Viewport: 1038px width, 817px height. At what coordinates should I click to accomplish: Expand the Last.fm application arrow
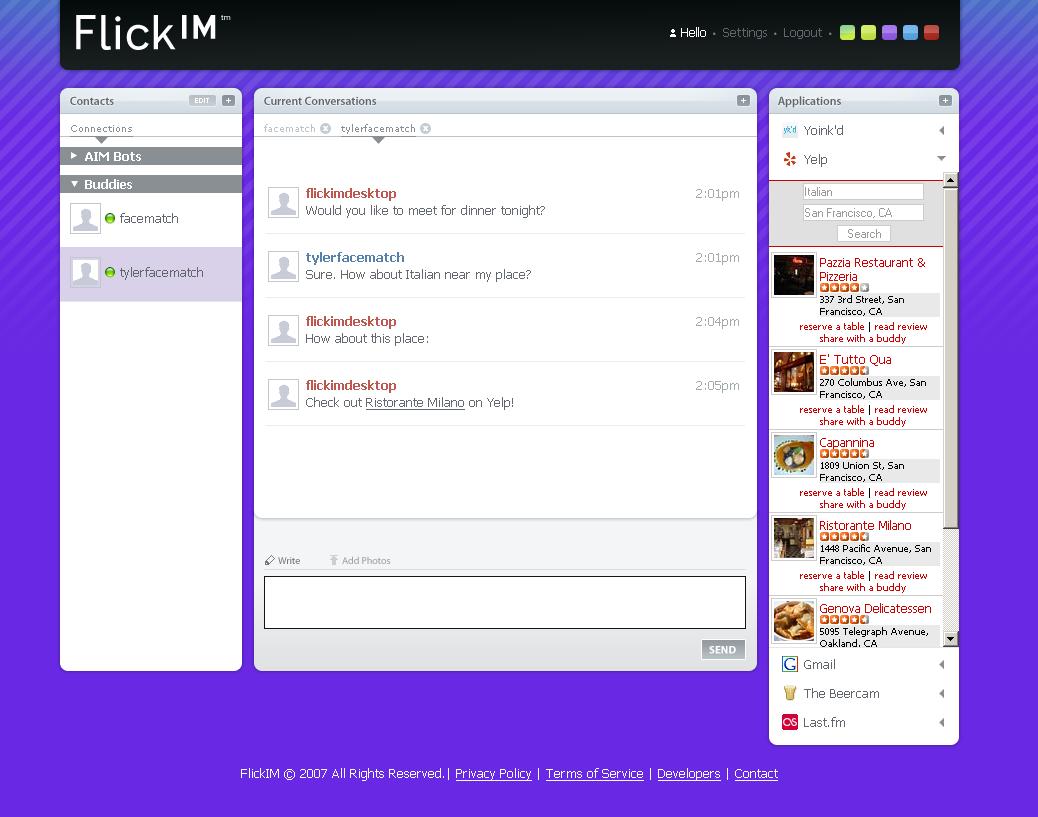(941, 723)
